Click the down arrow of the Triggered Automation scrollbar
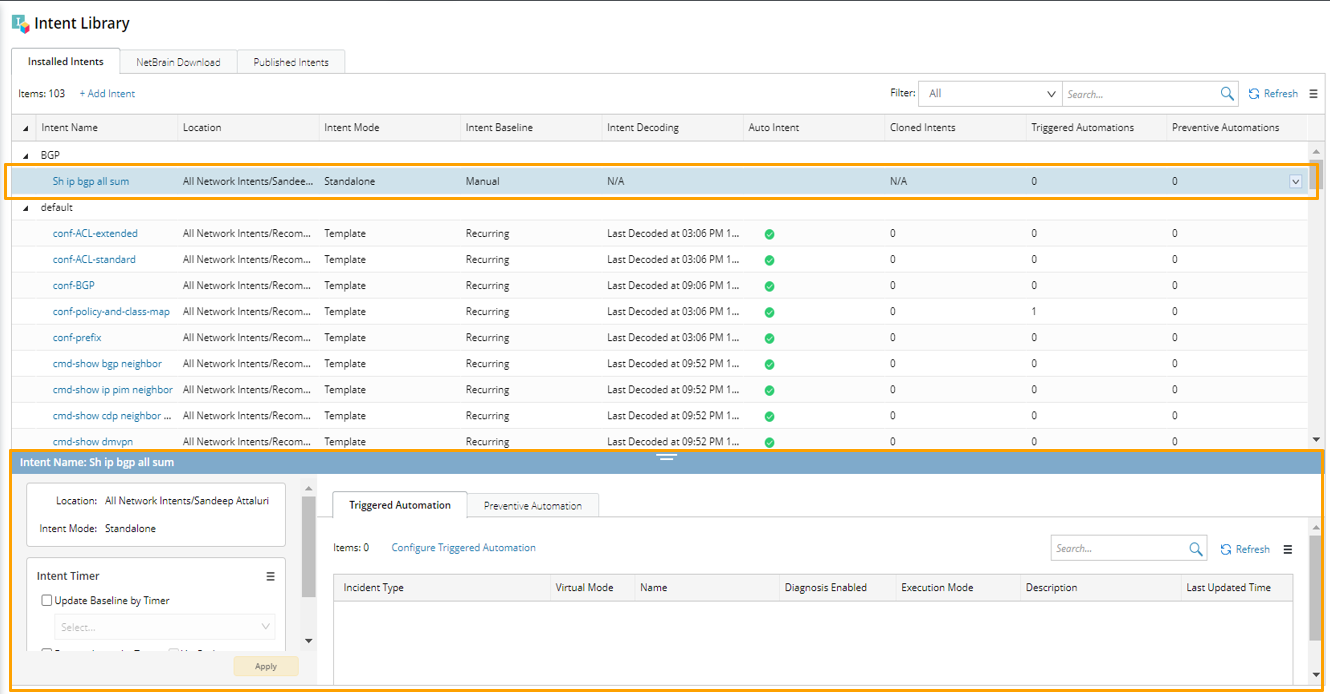This screenshot has height=694, width=1330. [1315, 676]
